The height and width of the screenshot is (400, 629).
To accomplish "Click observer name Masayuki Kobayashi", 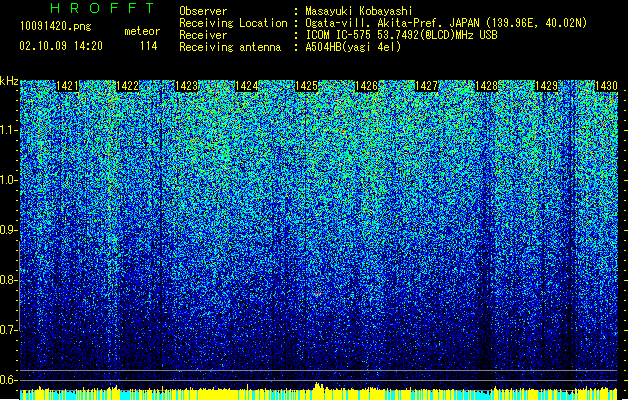I will pyautogui.click(x=359, y=11).
